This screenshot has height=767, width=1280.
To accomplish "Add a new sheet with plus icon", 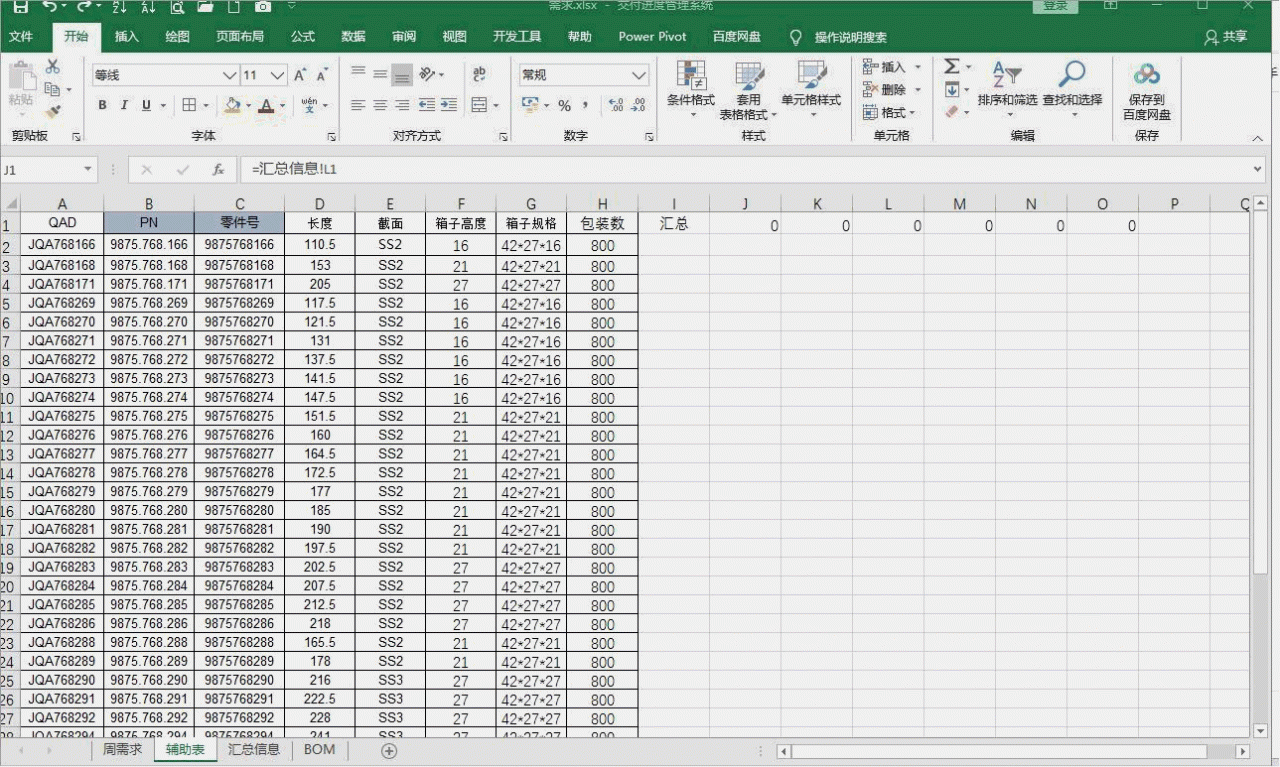I will tap(389, 750).
